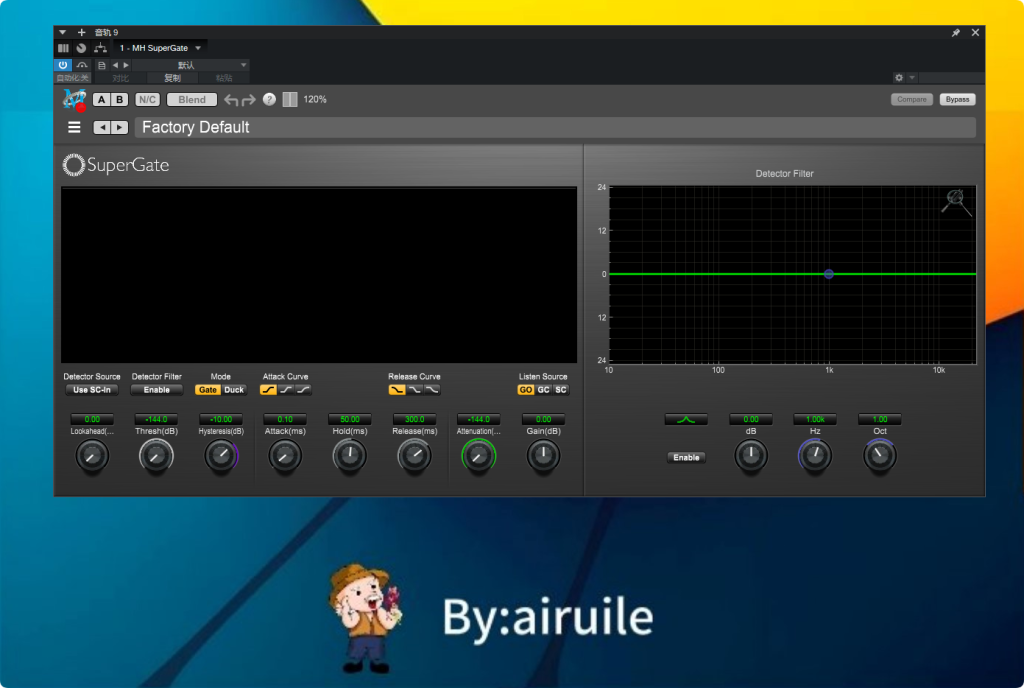
Task: Toggle the Bypass button
Action: (957, 99)
